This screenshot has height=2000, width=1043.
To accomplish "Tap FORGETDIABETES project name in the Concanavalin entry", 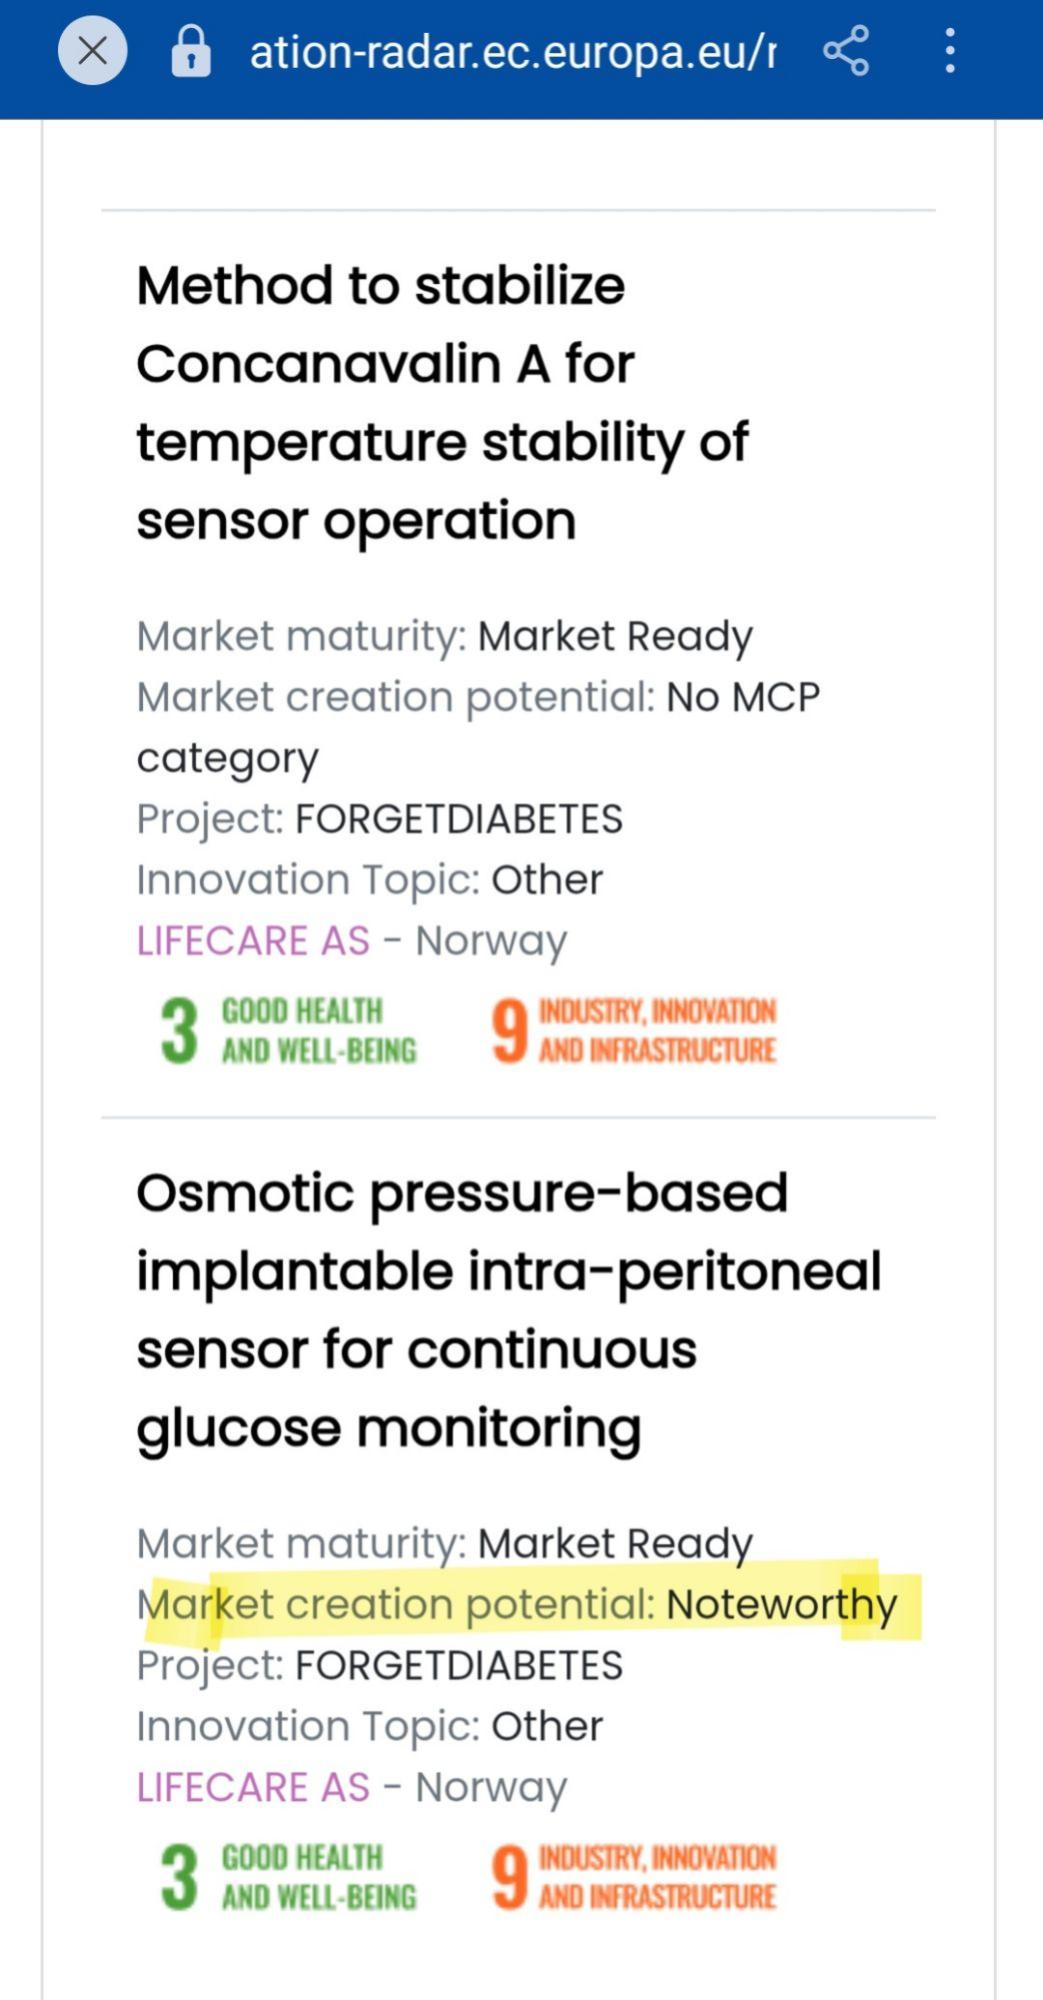I will point(458,819).
